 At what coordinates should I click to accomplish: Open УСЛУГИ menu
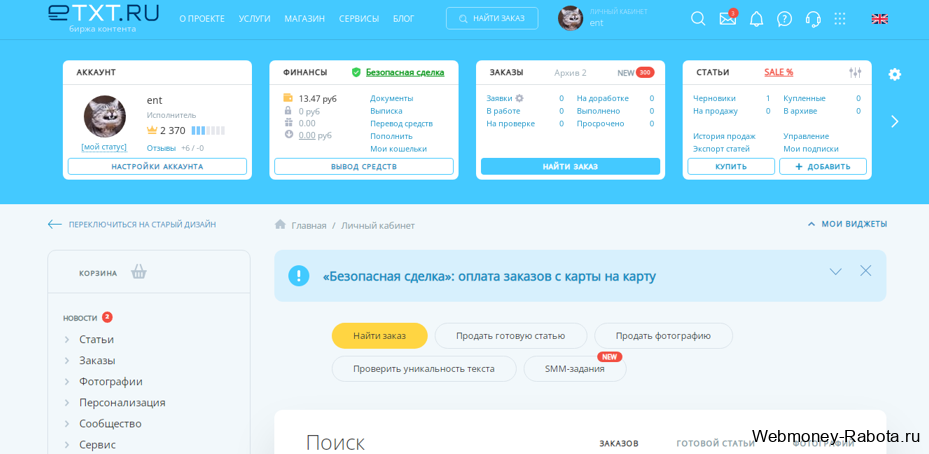pyautogui.click(x=254, y=19)
